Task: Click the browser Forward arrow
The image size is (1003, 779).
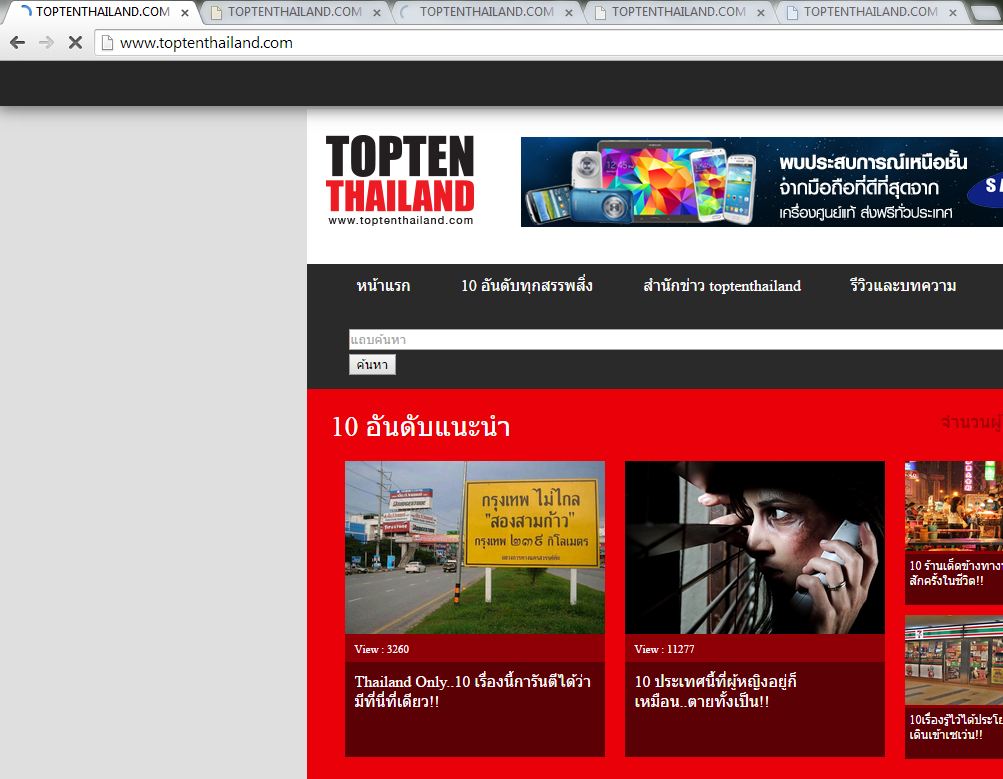Action: pos(46,43)
